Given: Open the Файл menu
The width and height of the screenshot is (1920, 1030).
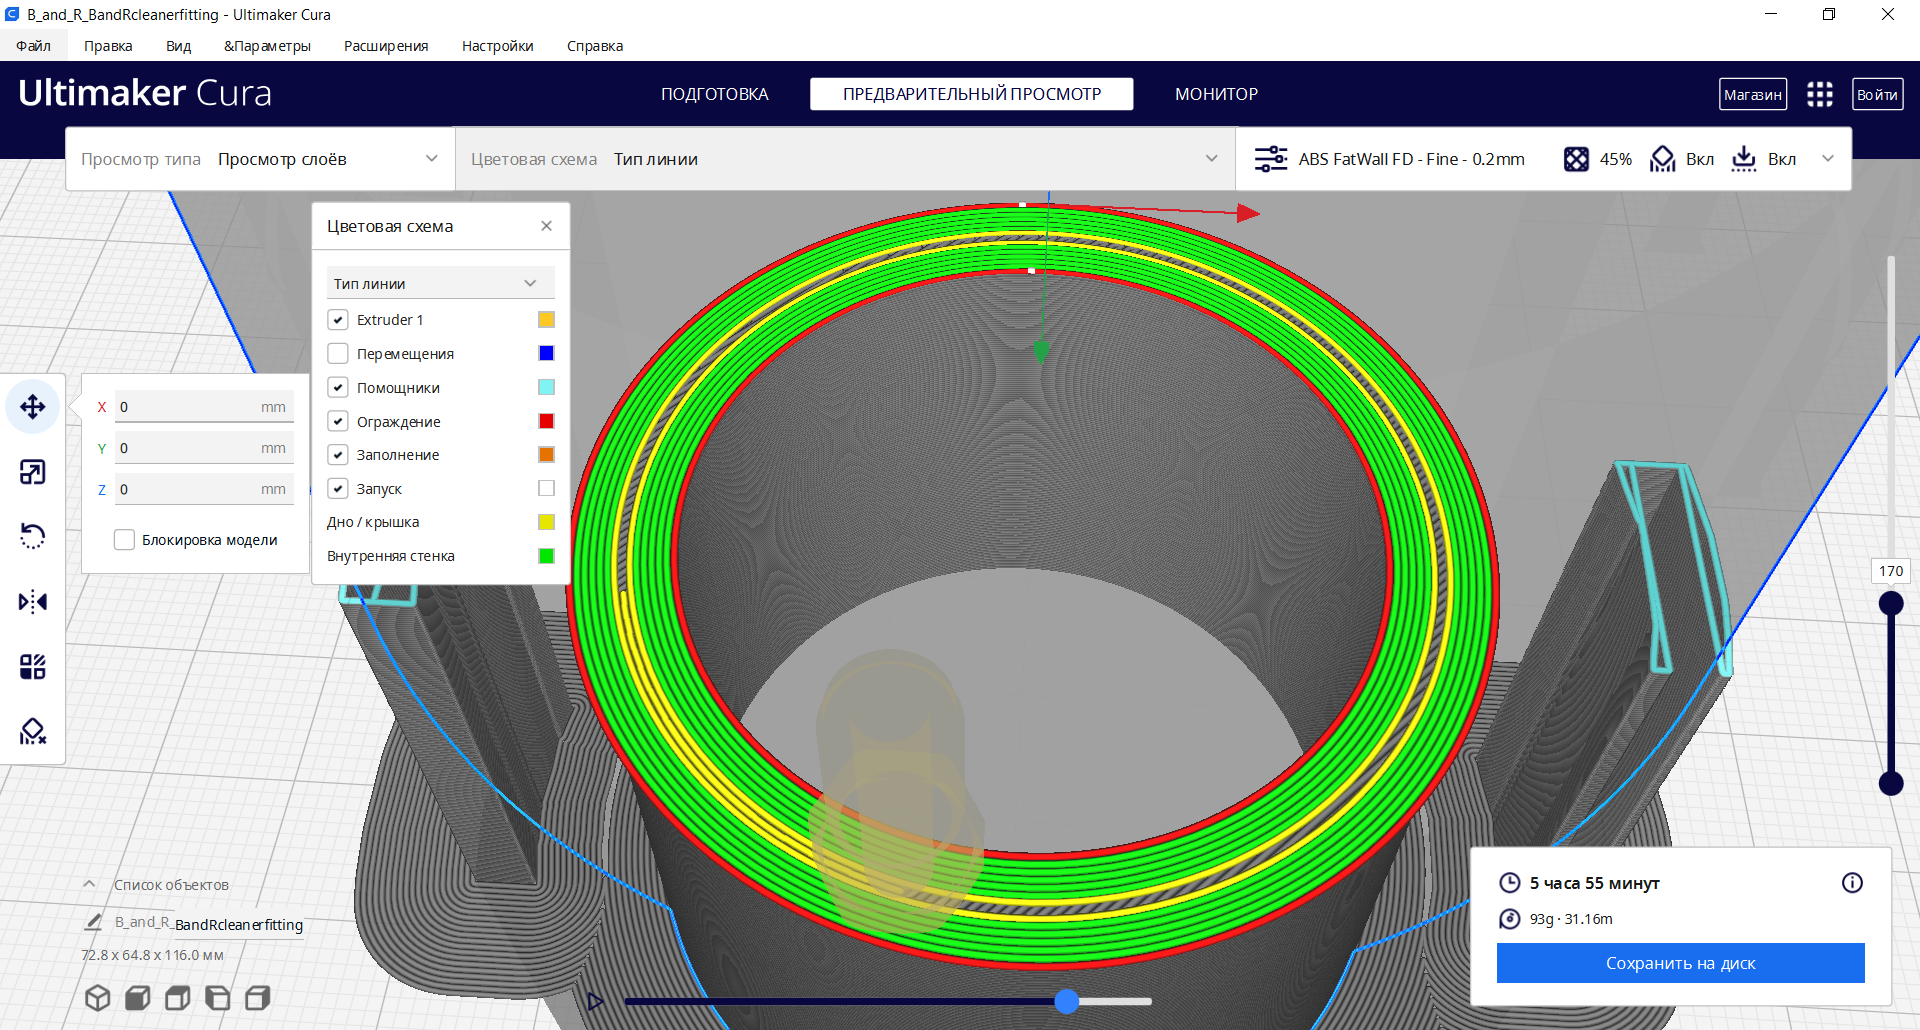Looking at the screenshot, I should click(x=33, y=46).
